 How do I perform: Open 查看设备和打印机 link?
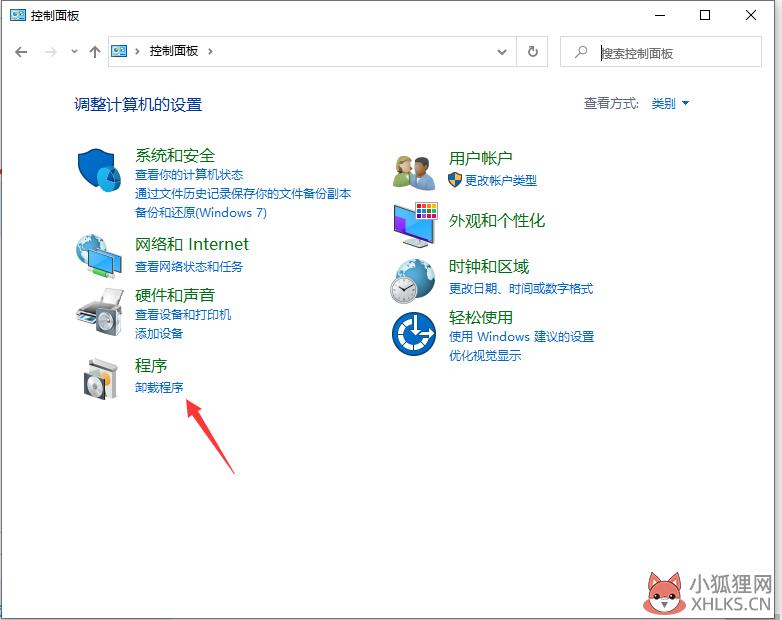coord(183,315)
